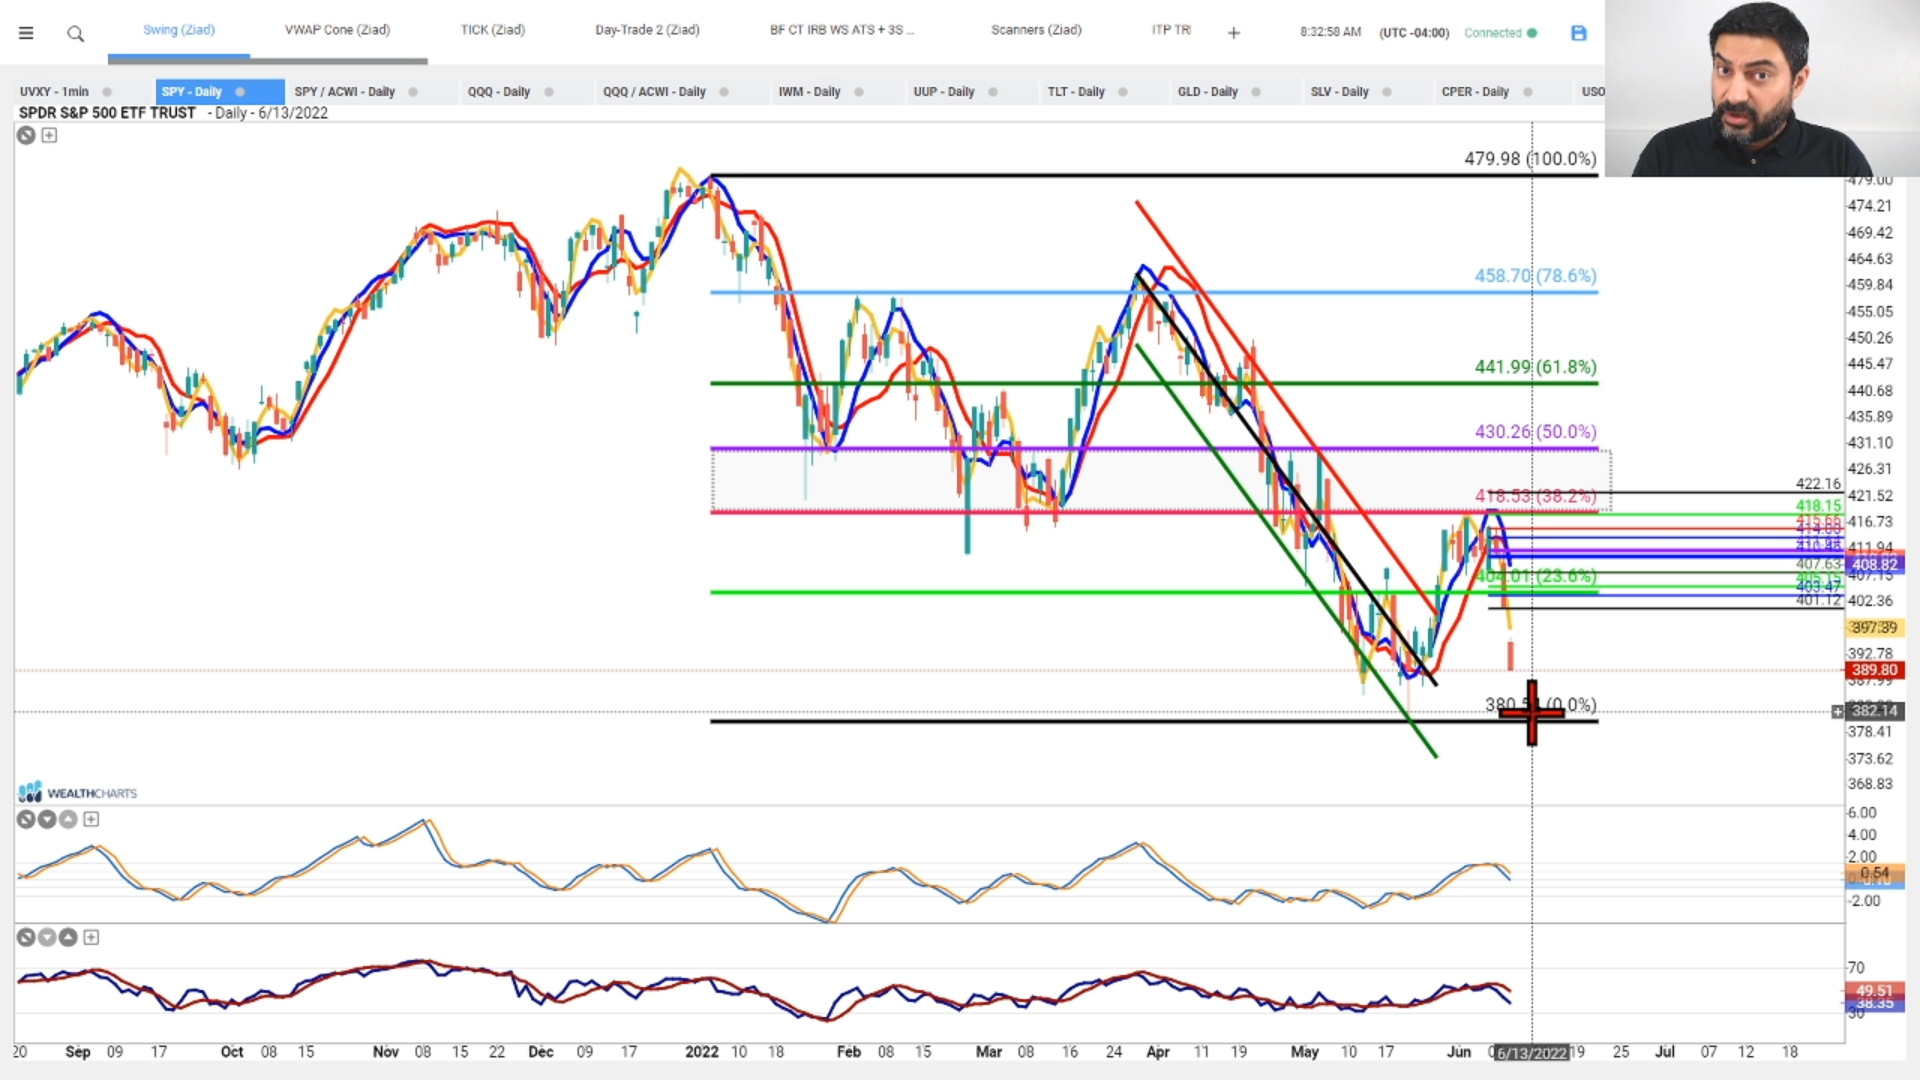Select TLT - Daily chart tab

1076,92
